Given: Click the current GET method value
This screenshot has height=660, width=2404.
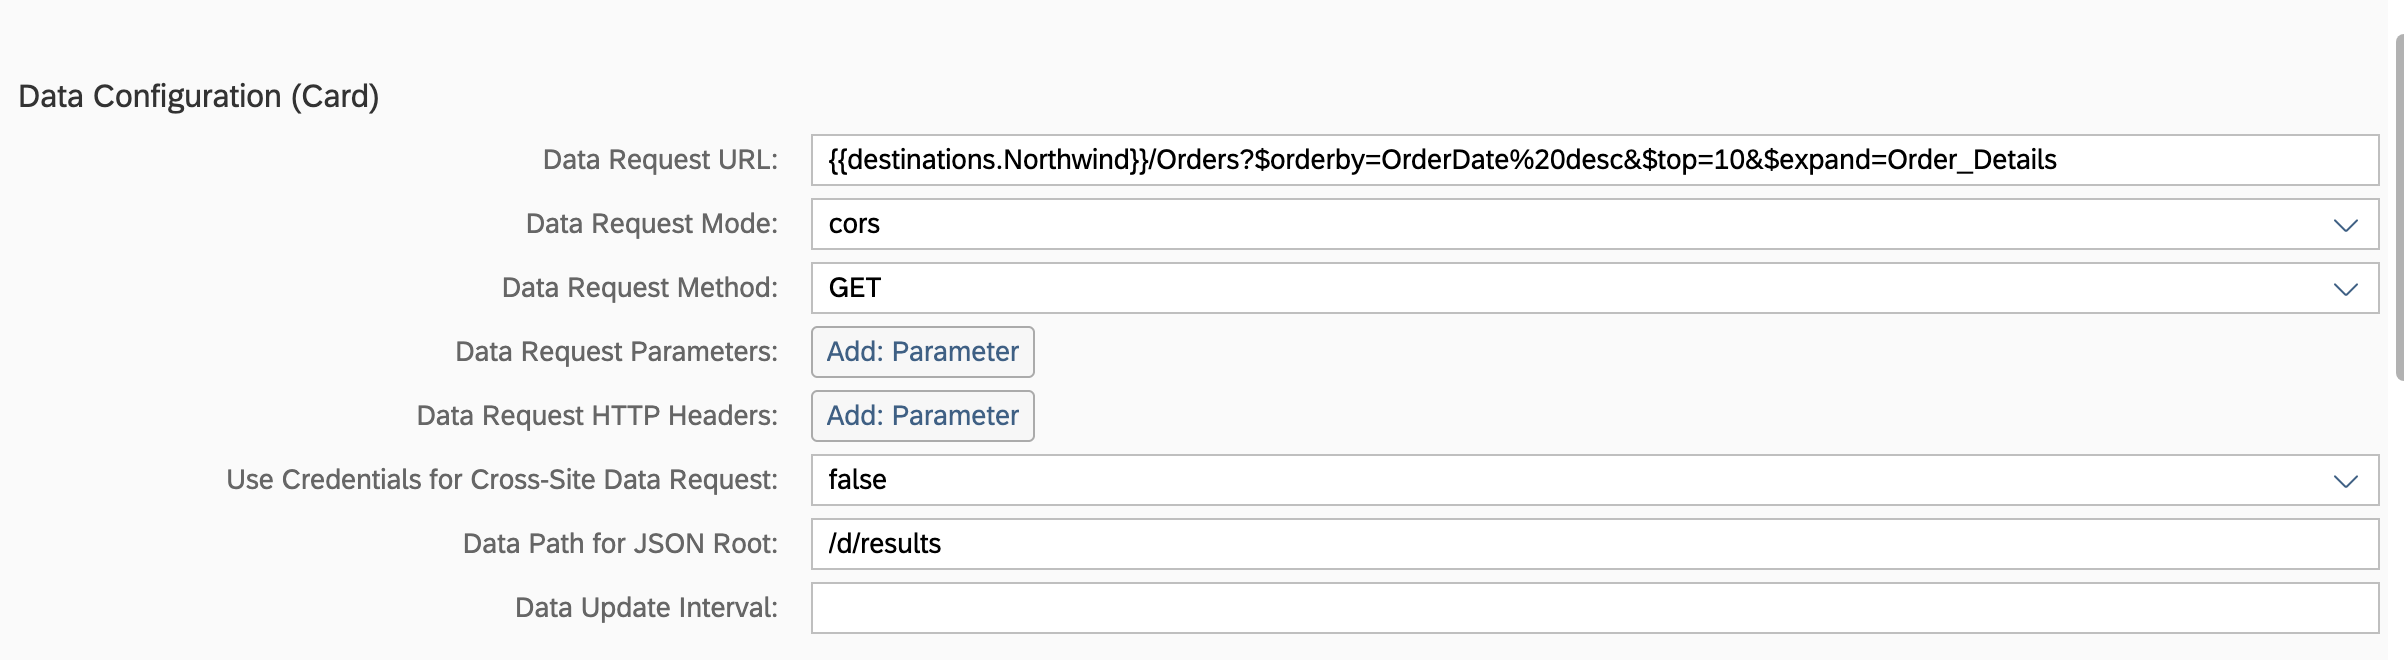Looking at the screenshot, I should [x=855, y=288].
